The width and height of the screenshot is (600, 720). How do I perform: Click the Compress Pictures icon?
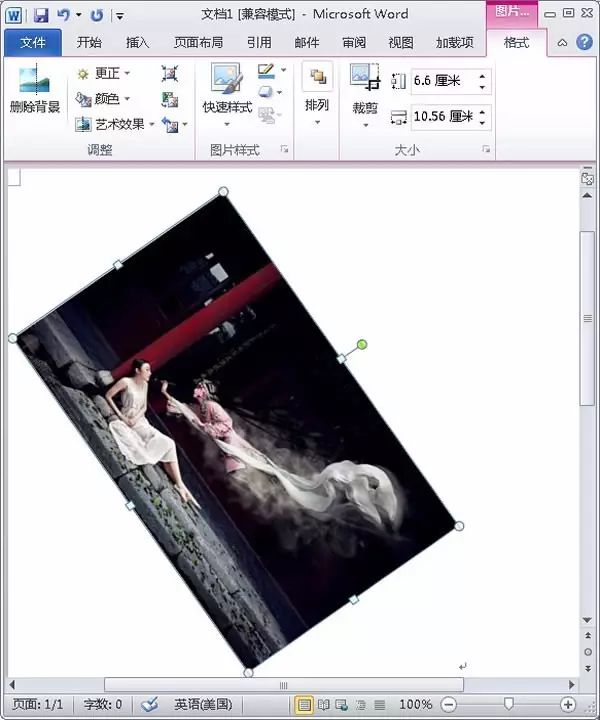click(x=169, y=73)
